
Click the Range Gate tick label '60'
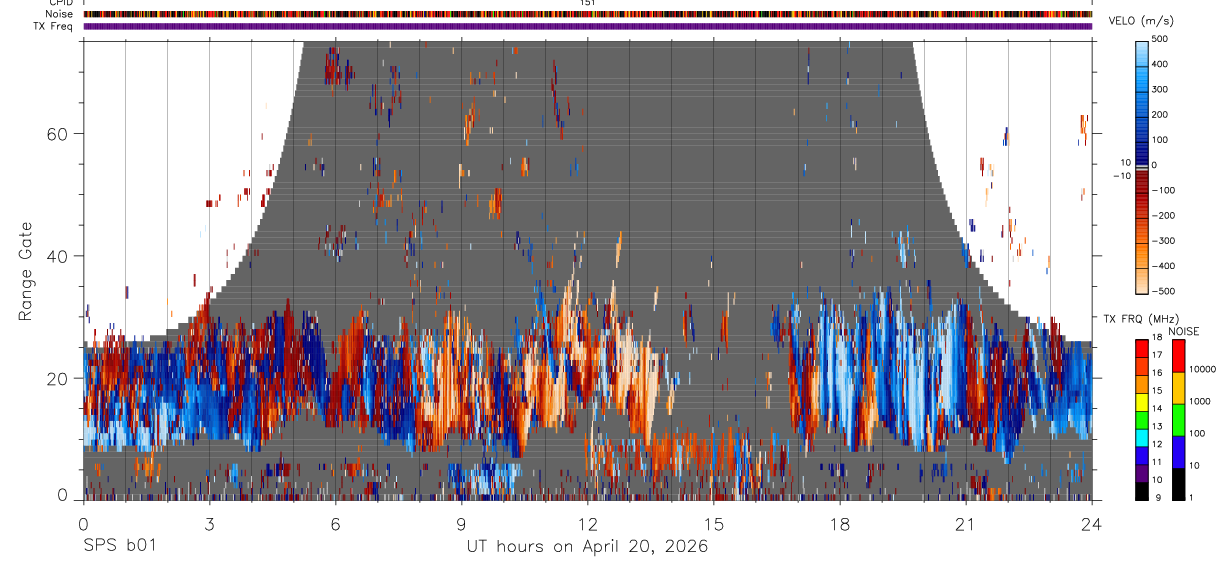point(57,133)
